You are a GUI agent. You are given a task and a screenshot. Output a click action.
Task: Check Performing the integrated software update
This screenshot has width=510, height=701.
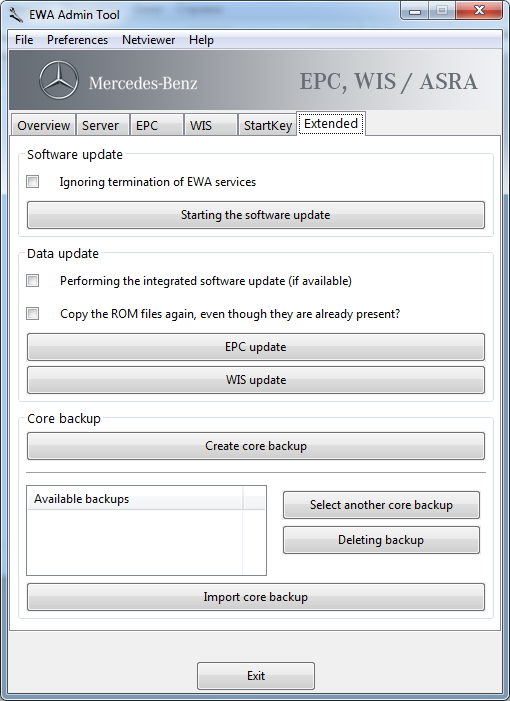tap(33, 281)
